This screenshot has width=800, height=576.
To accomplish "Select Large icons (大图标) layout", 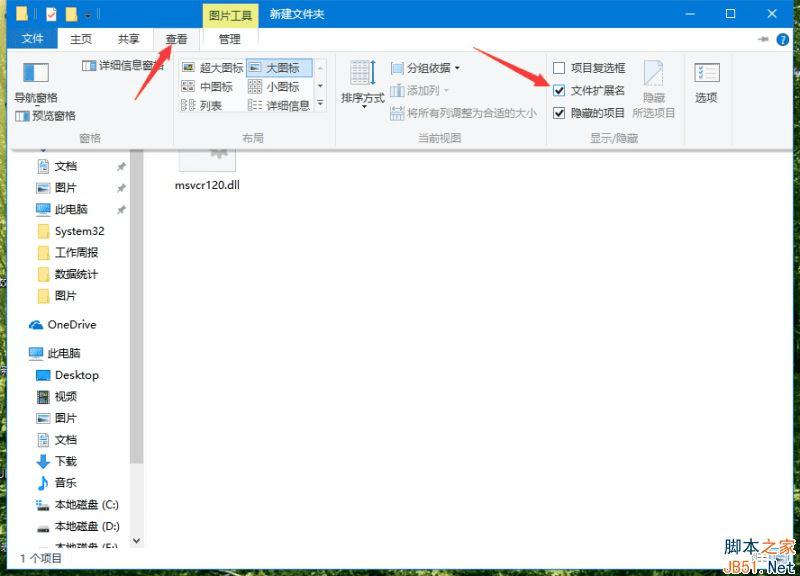I will coord(279,67).
